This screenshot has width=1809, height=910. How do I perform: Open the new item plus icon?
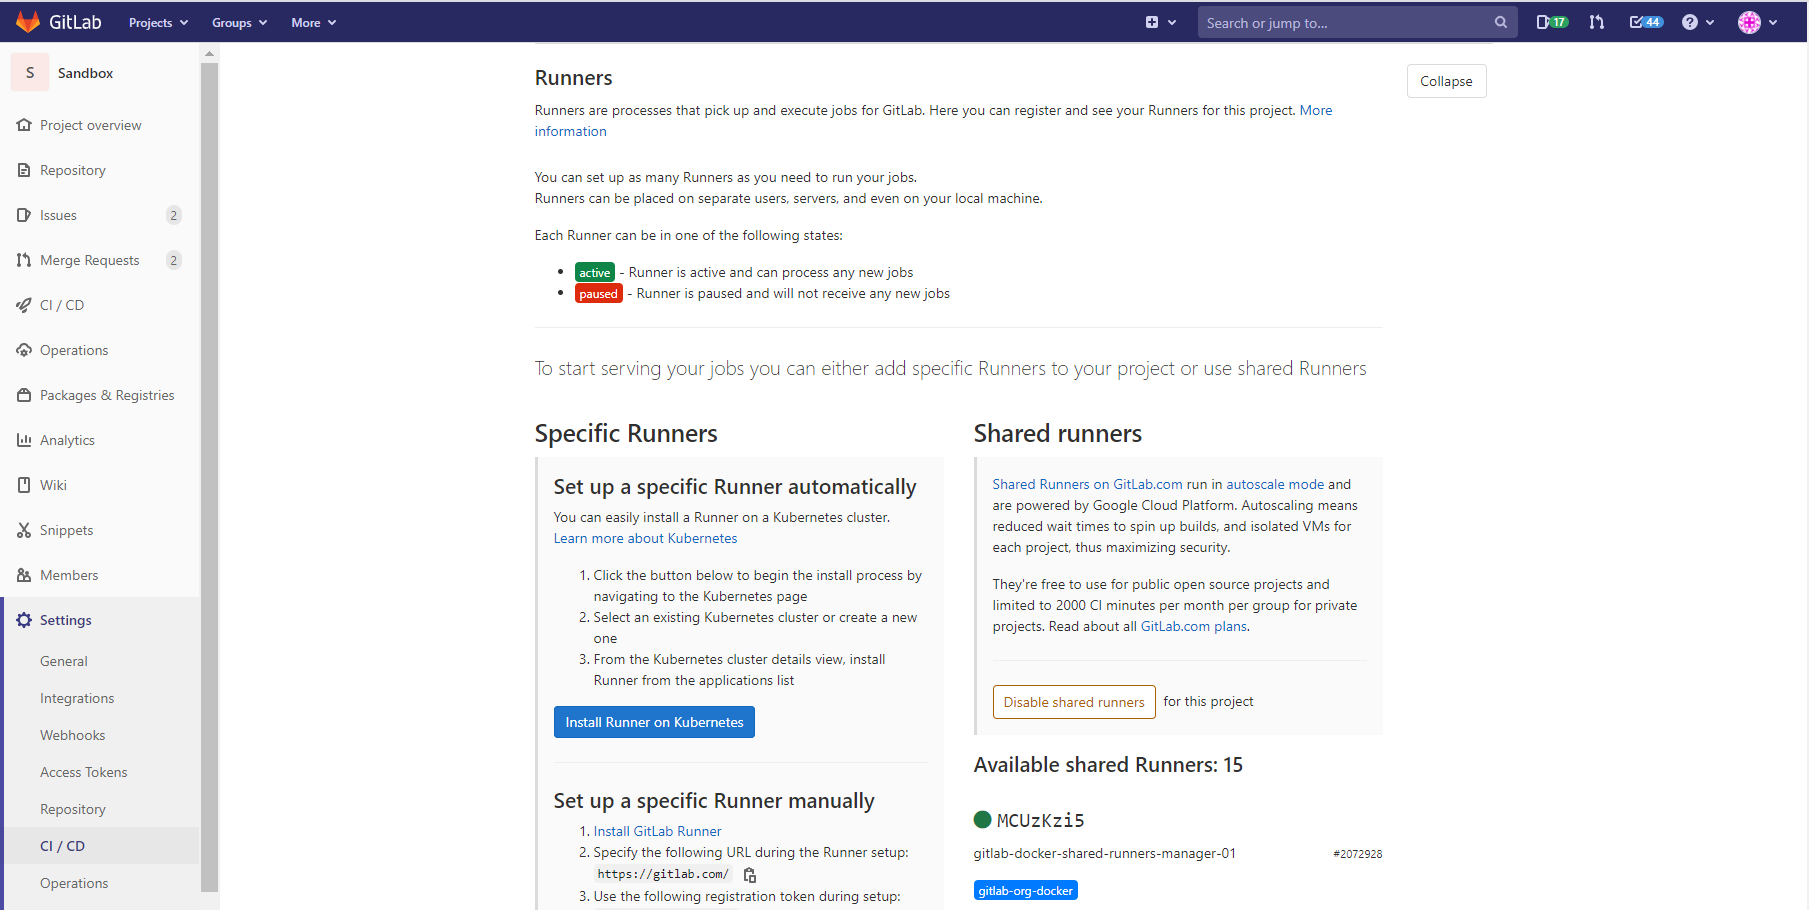tap(1152, 22)
